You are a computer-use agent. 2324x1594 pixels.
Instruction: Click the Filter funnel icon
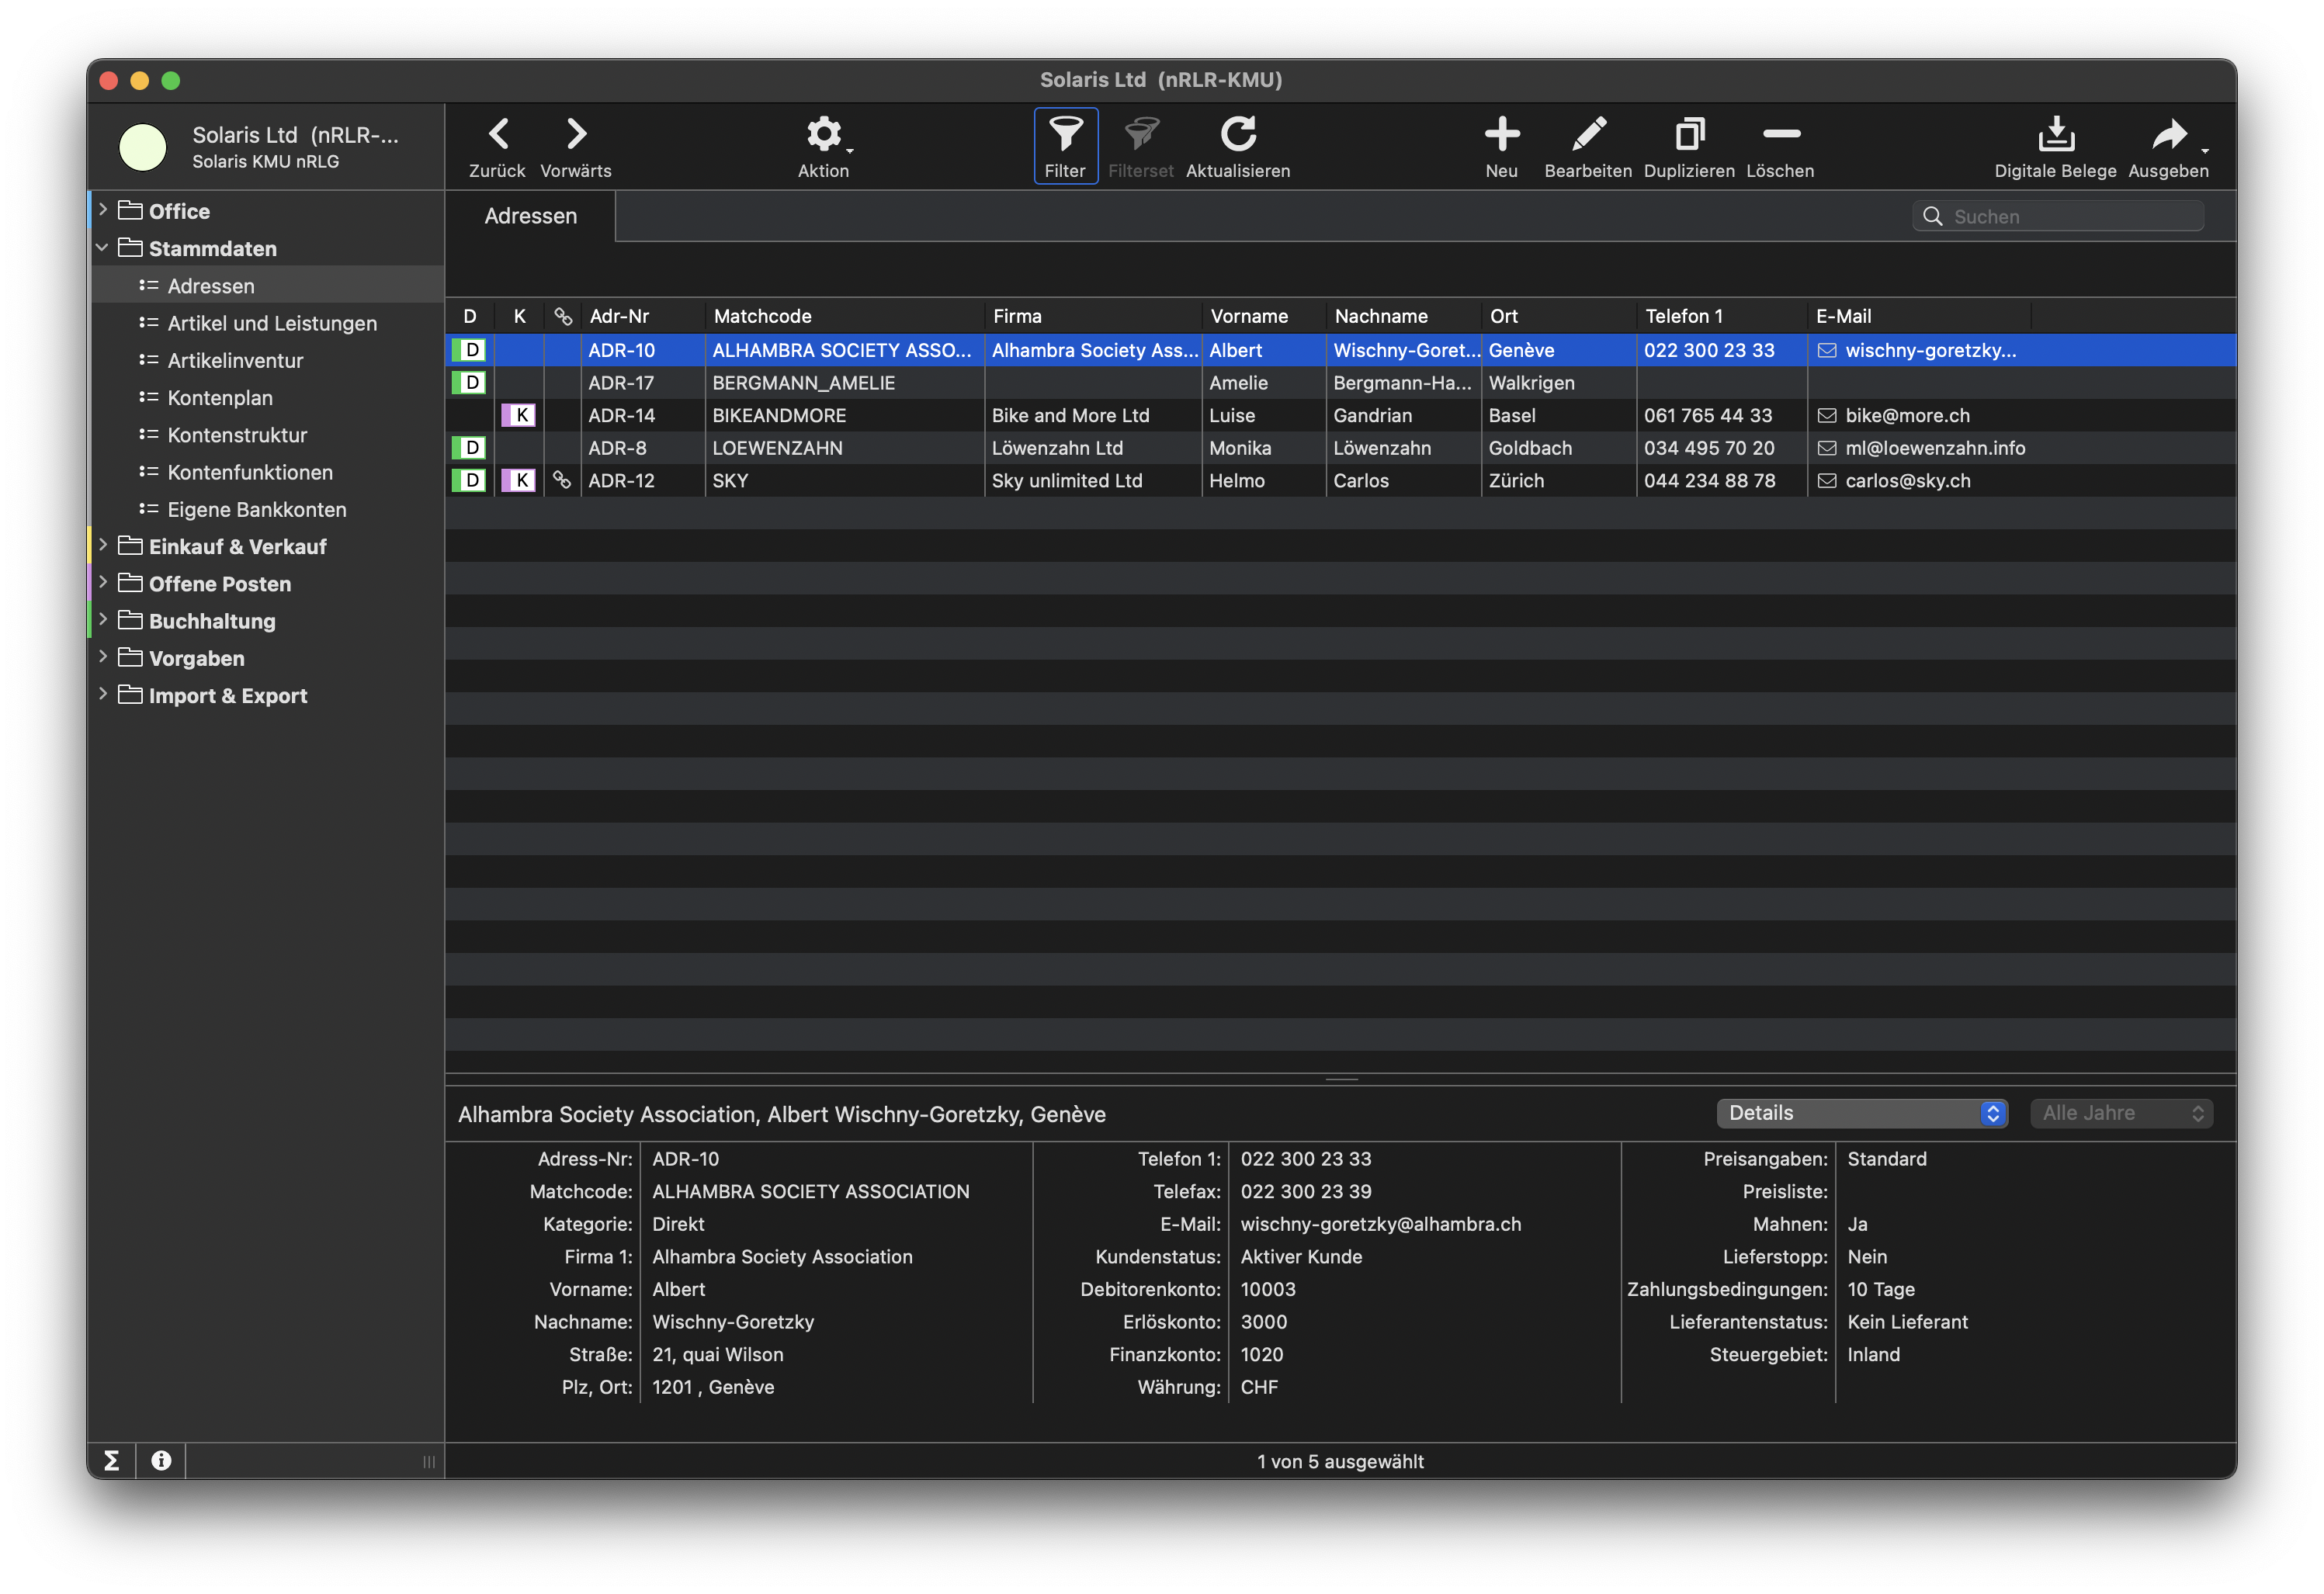1065,134
